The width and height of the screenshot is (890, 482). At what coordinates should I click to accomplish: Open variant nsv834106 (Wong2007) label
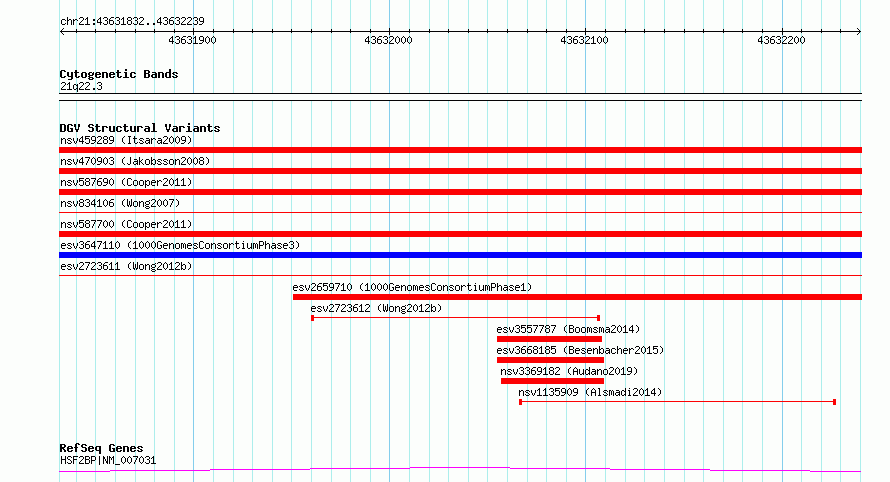120,203
